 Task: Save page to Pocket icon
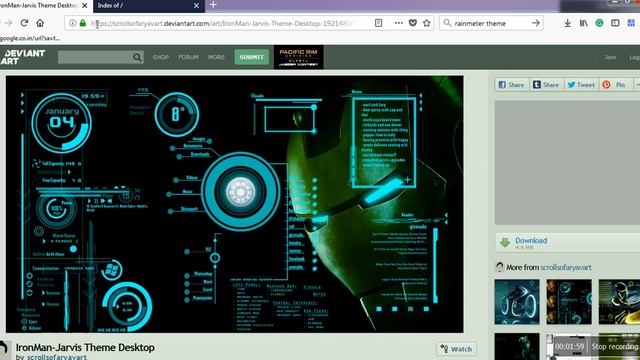pyautogui.click(x=413, y=23)
